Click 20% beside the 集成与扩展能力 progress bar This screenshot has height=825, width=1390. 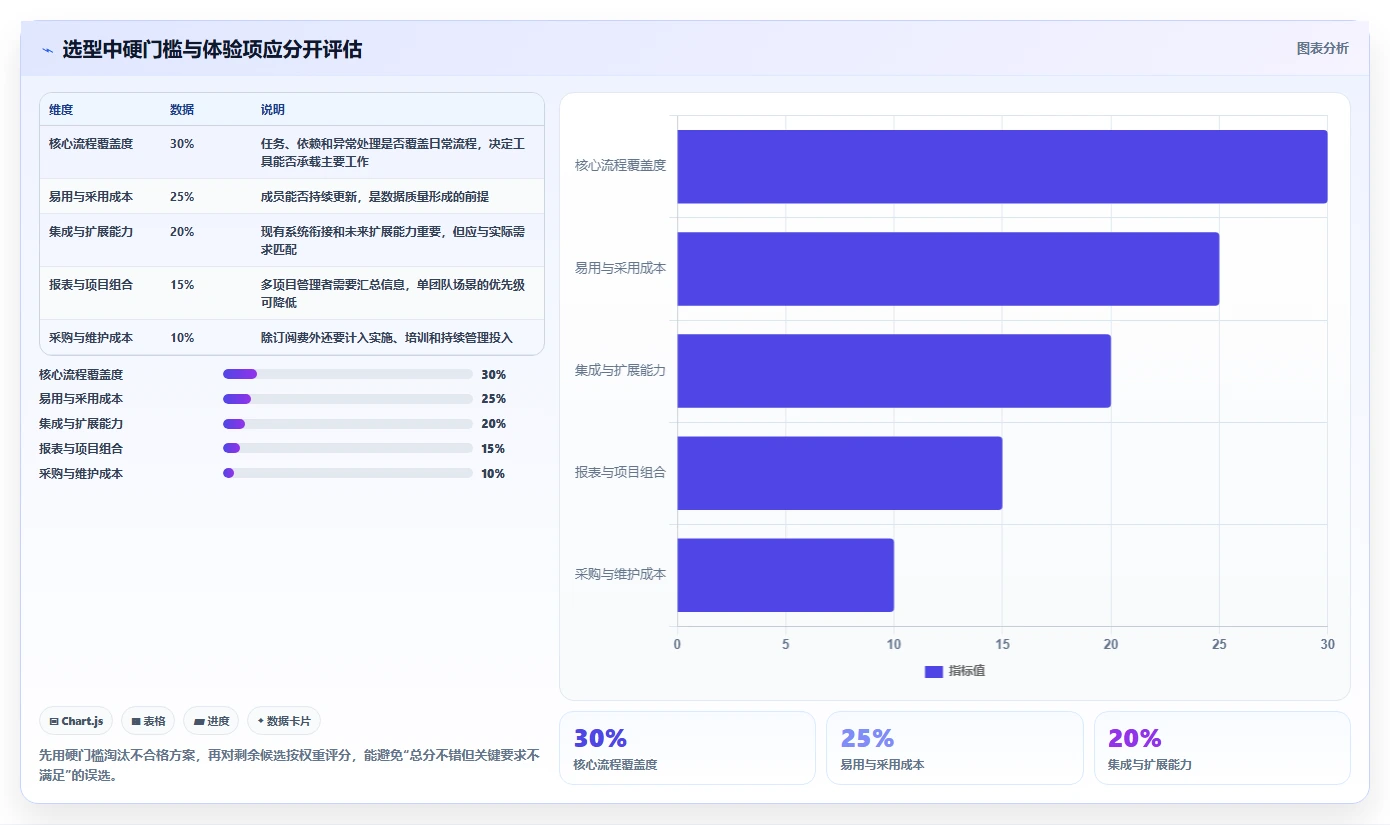tap(493, 424)
